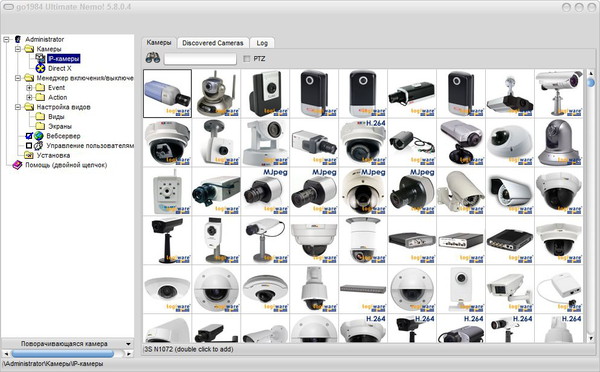Check the Управление пользователями checkbox
600x372 pixels.
(x=29, y=146)
